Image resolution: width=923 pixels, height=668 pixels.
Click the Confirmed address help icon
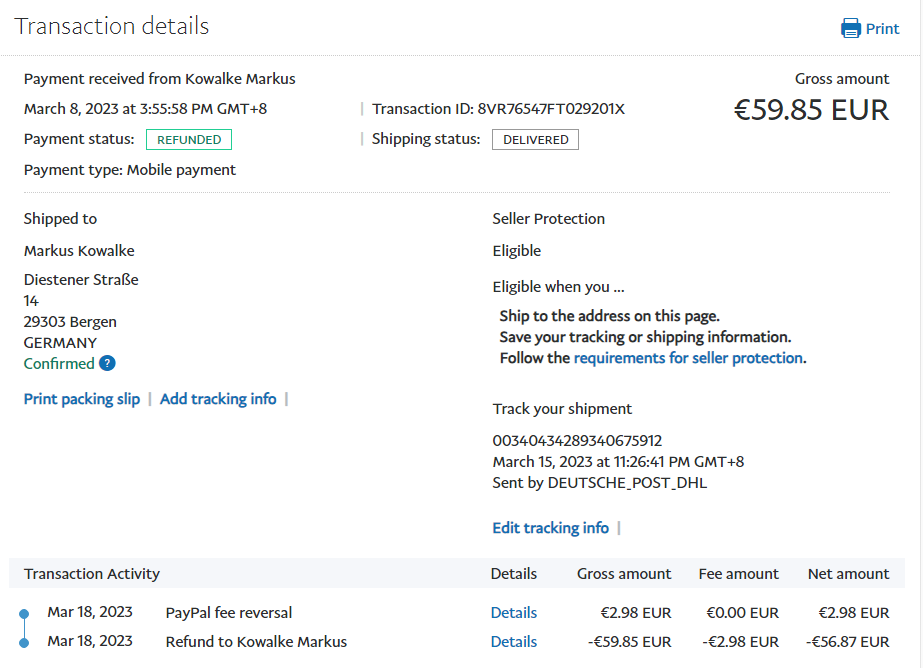[107, 364]
